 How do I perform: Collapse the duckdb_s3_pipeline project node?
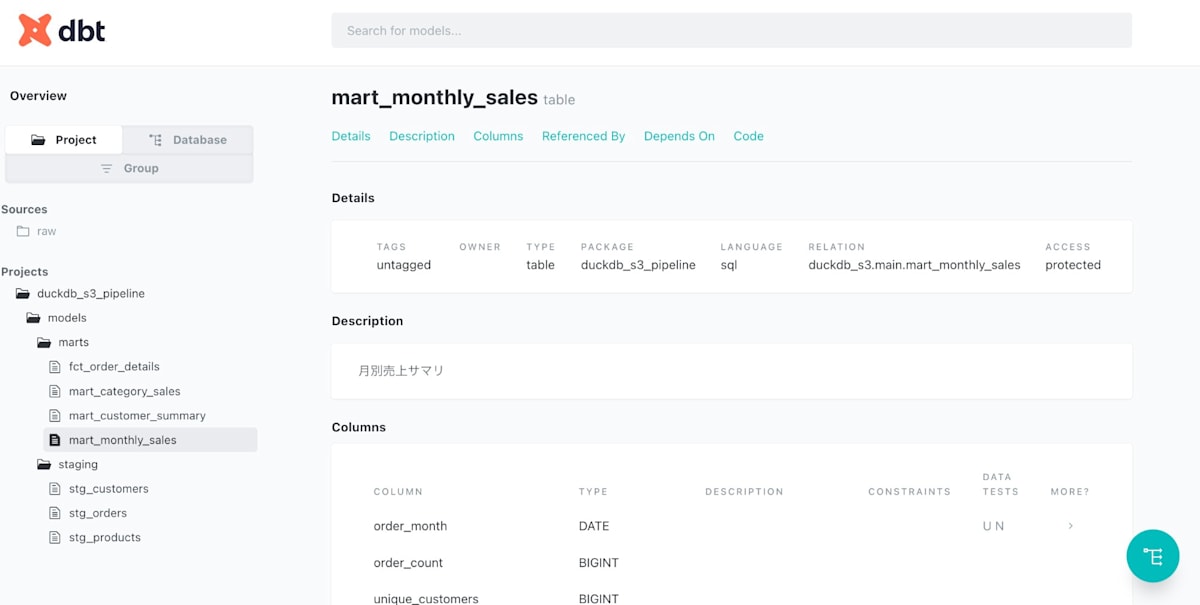(91, 294)
